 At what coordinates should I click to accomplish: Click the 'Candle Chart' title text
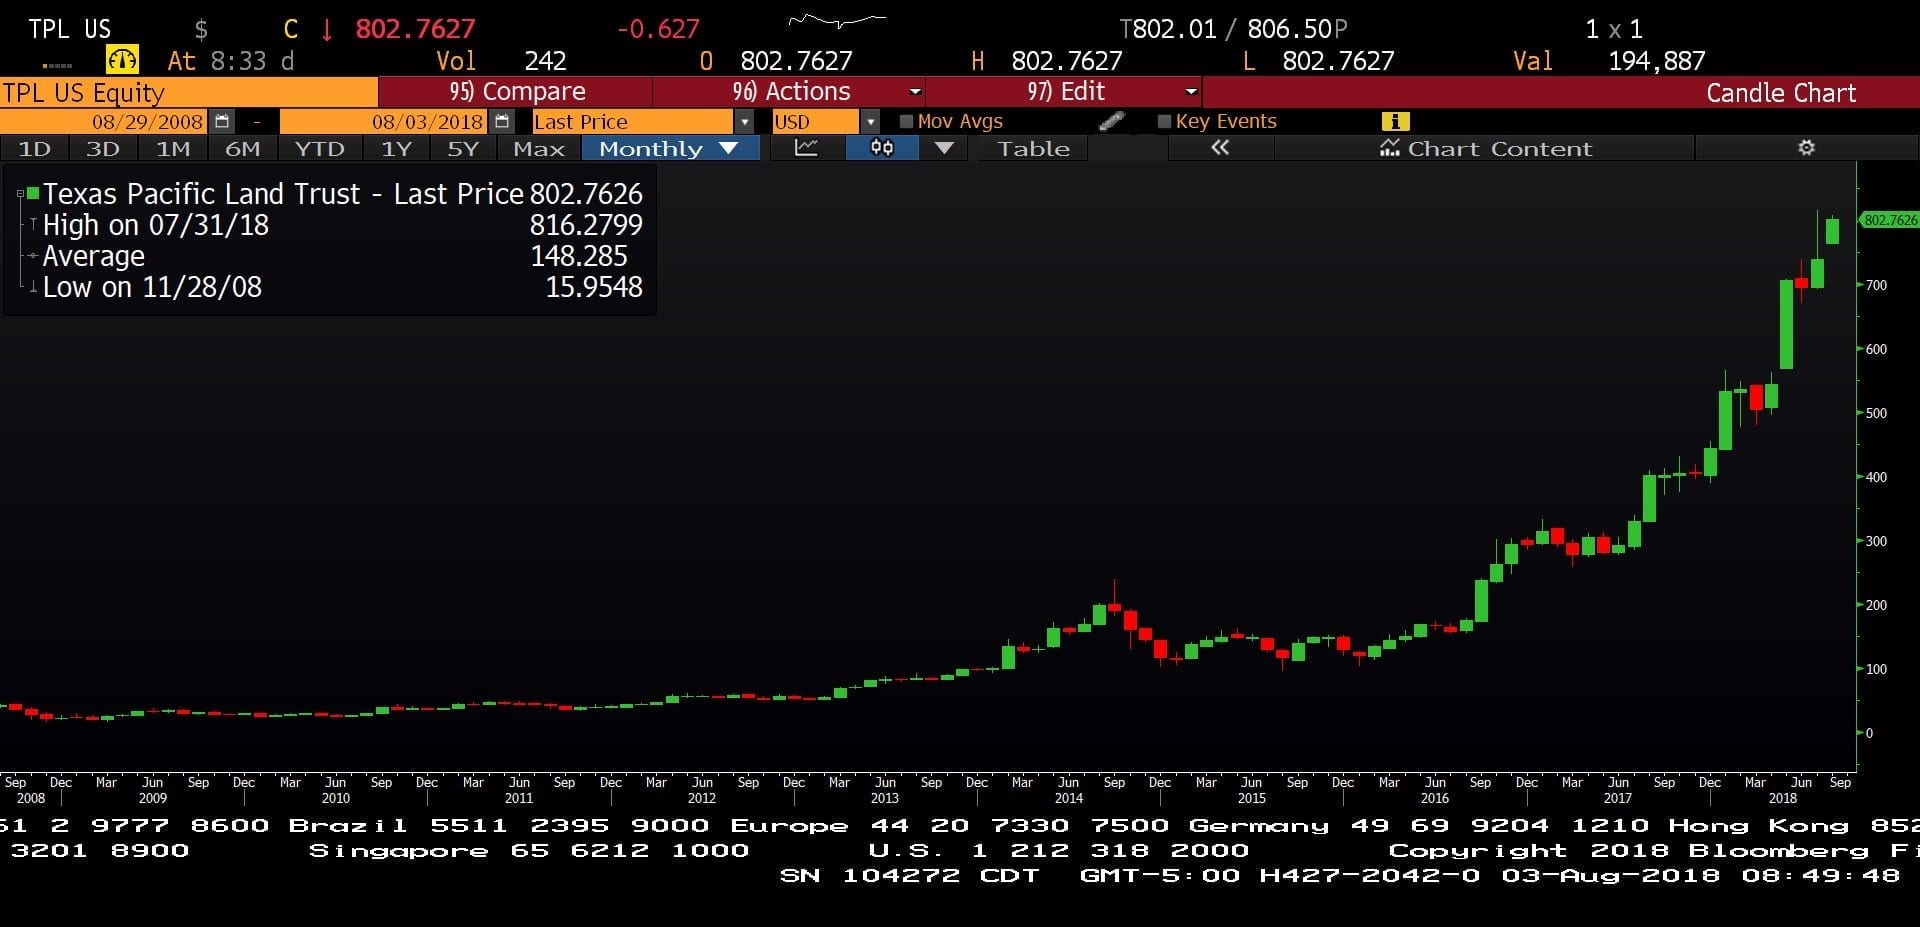(x=1781, y=92)
